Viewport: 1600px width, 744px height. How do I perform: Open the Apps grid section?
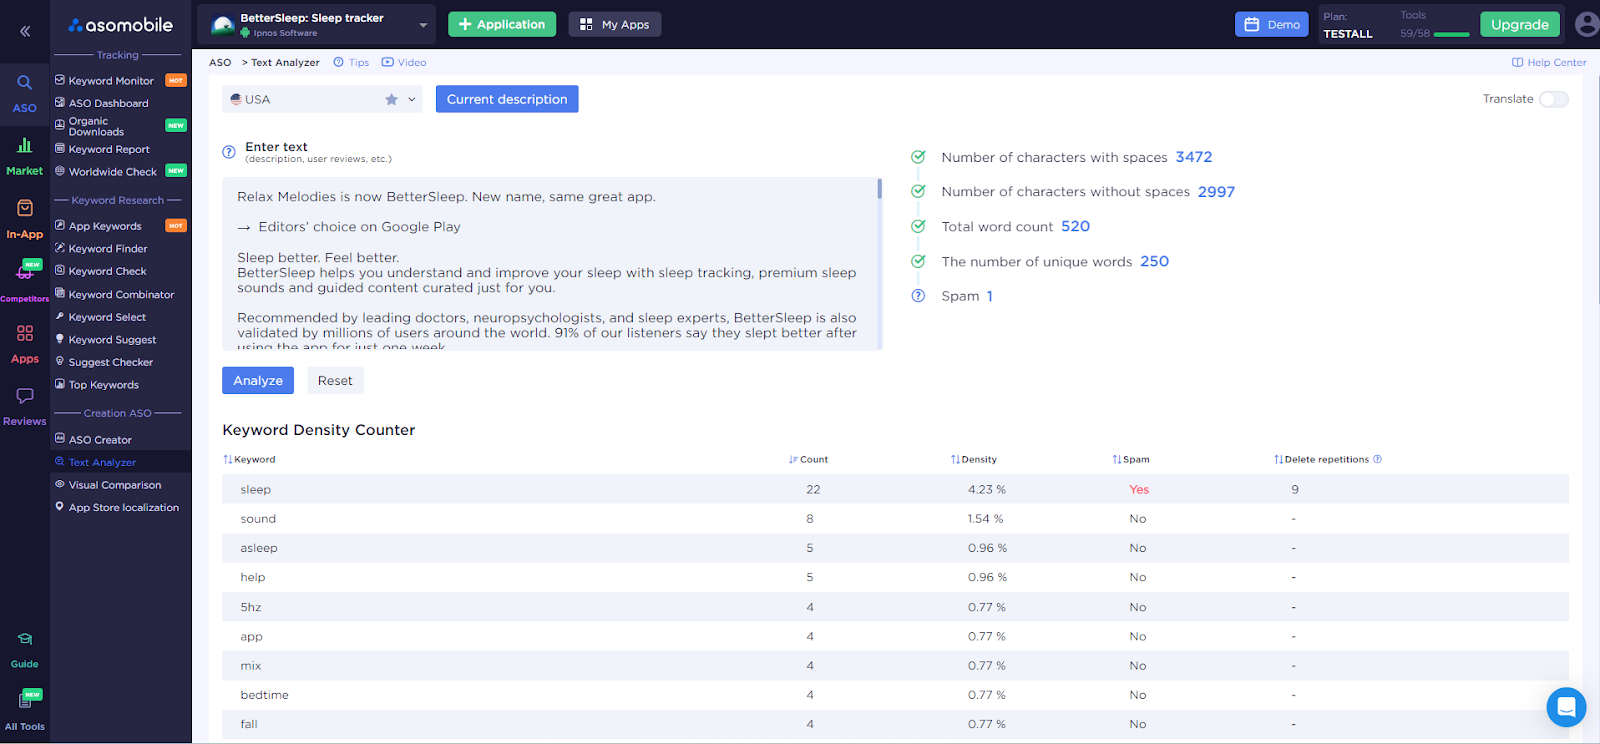[25, 344]
